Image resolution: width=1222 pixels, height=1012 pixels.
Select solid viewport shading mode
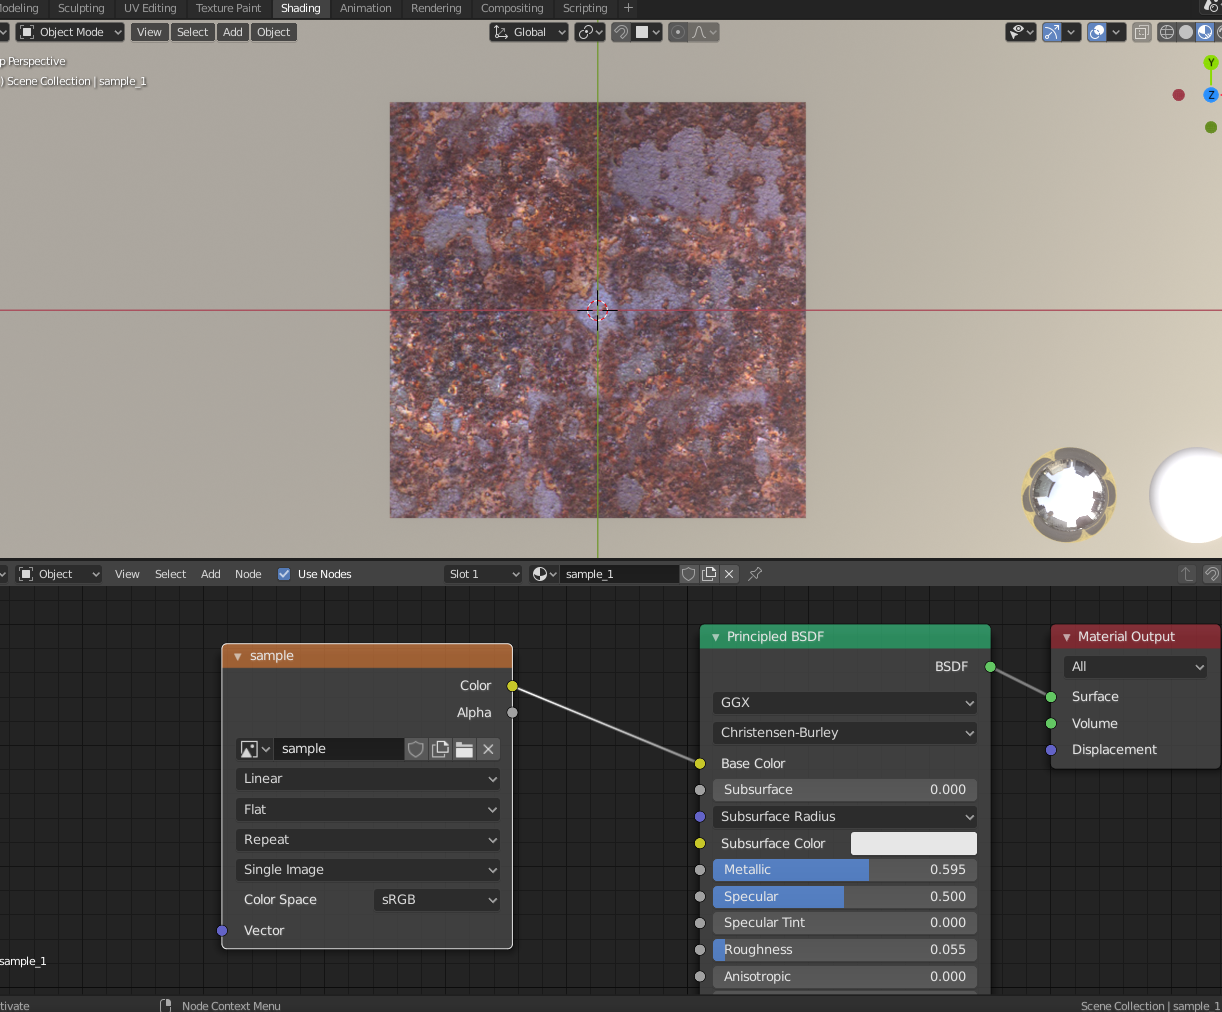pyautogui.click(x=1186, y=32)
